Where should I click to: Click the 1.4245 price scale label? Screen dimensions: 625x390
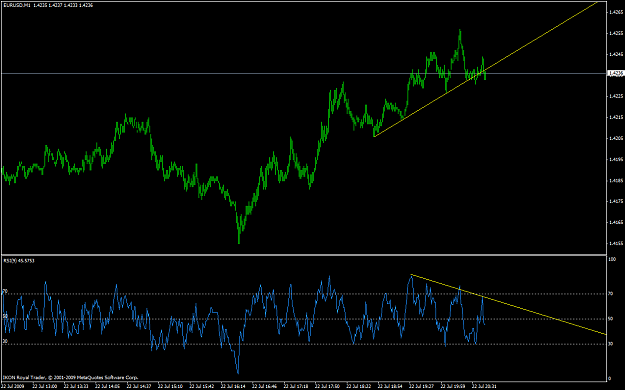pyautogui.click(x=616, y=54)
